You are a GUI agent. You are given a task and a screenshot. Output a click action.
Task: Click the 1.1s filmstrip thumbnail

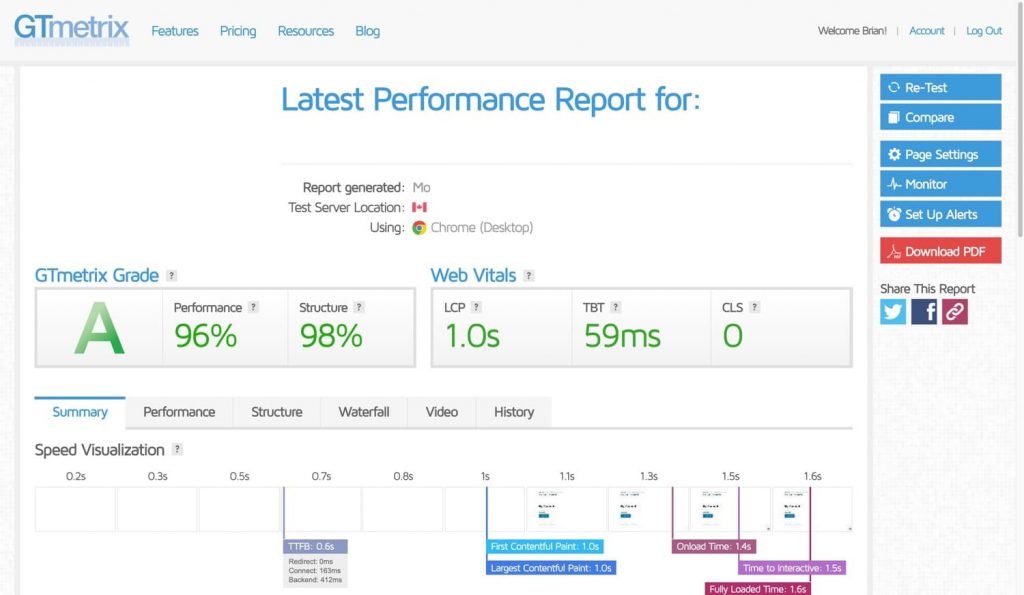pos(566,509)
